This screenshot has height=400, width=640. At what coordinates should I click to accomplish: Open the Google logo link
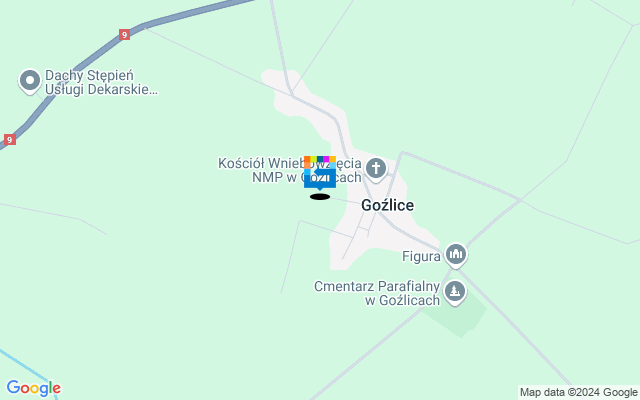(33, 388)
